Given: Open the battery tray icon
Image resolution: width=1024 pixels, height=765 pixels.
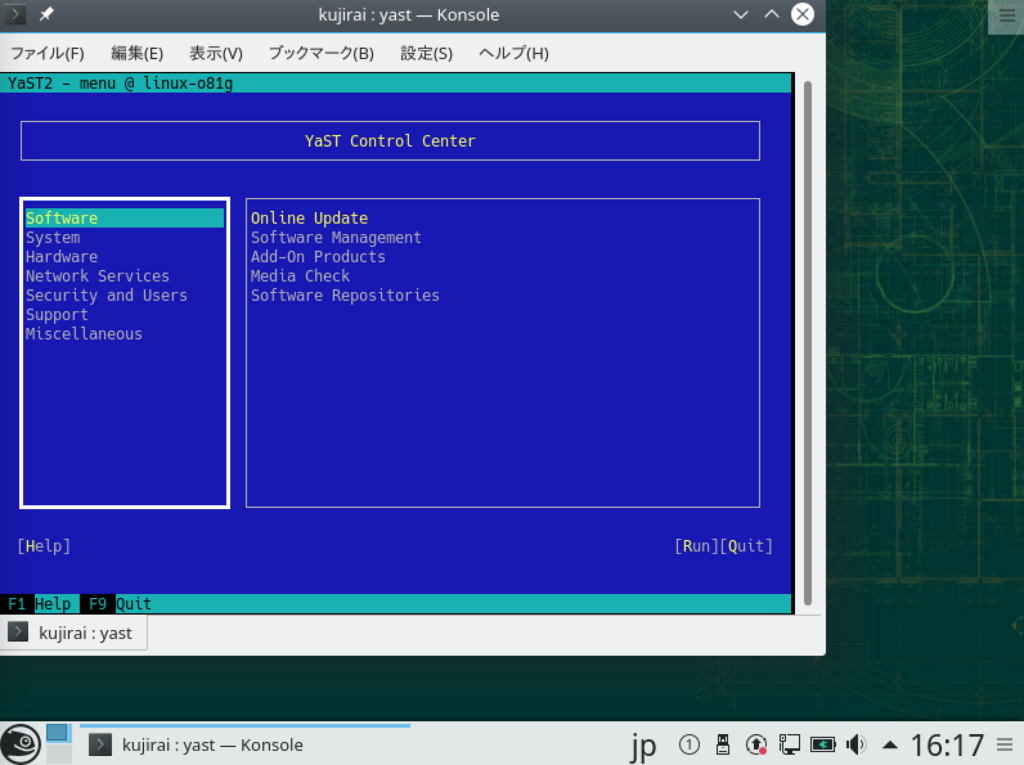Looking at the screenshot, I should click(x=823, y=745).
